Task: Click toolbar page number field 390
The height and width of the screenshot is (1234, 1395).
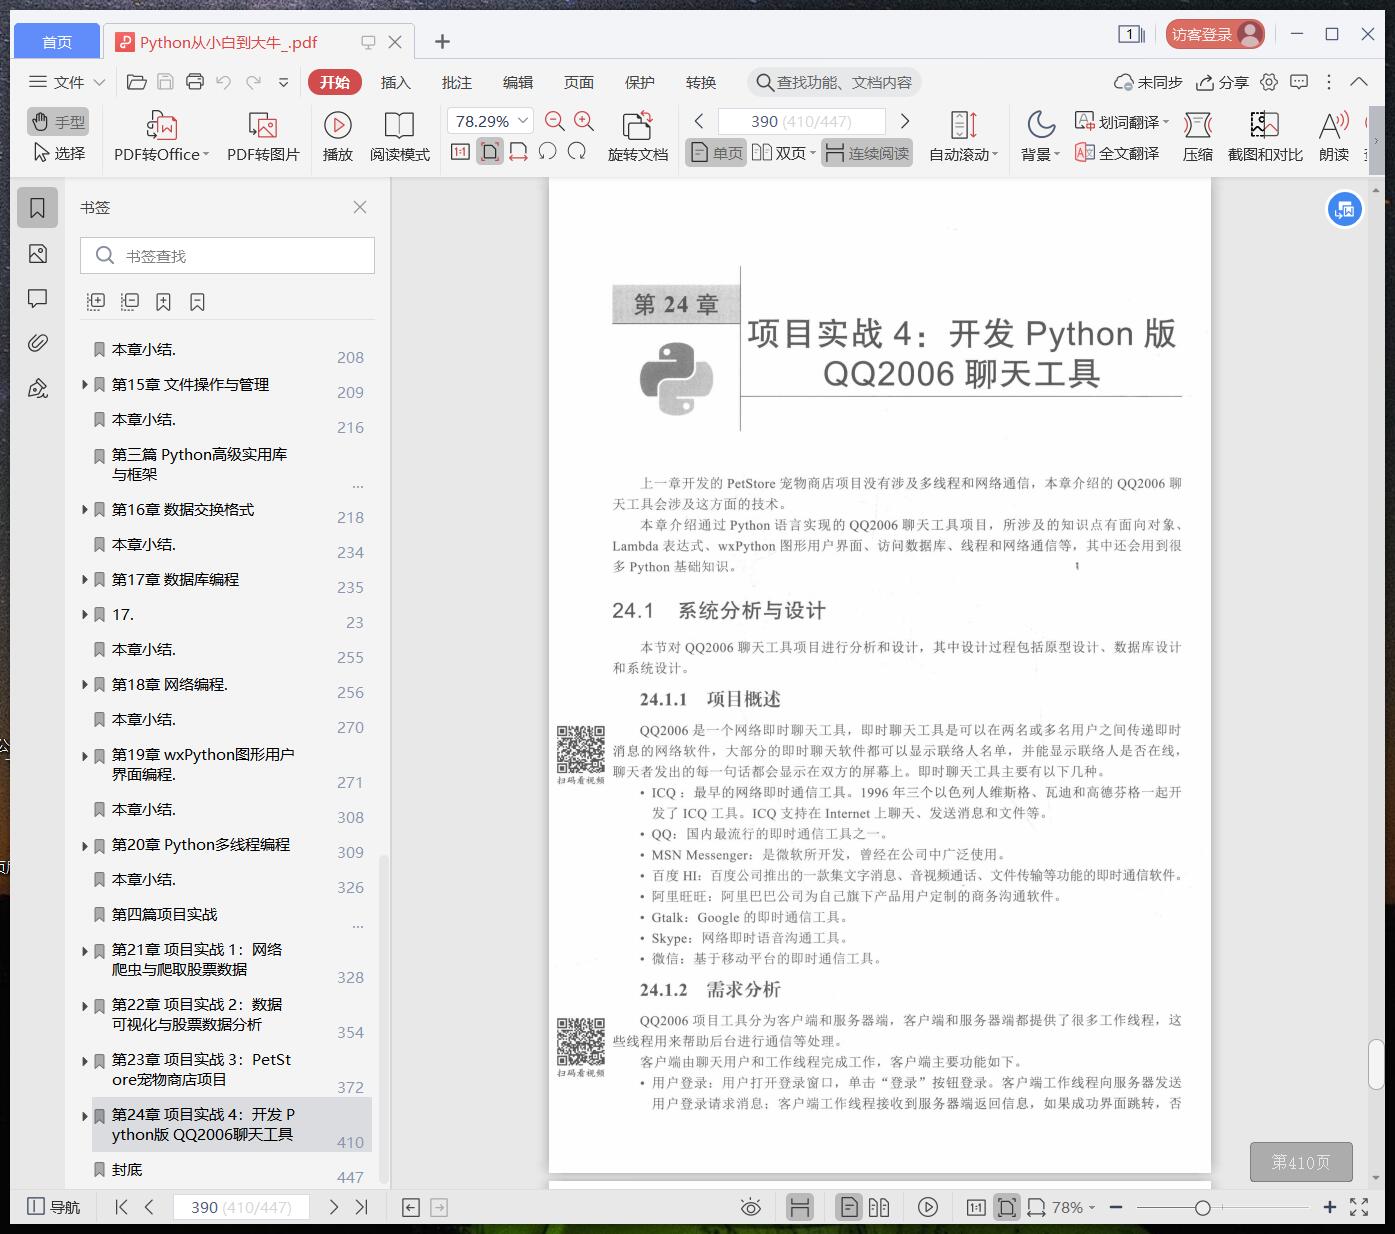Action: pyautogui.click(x=801, y=121)
